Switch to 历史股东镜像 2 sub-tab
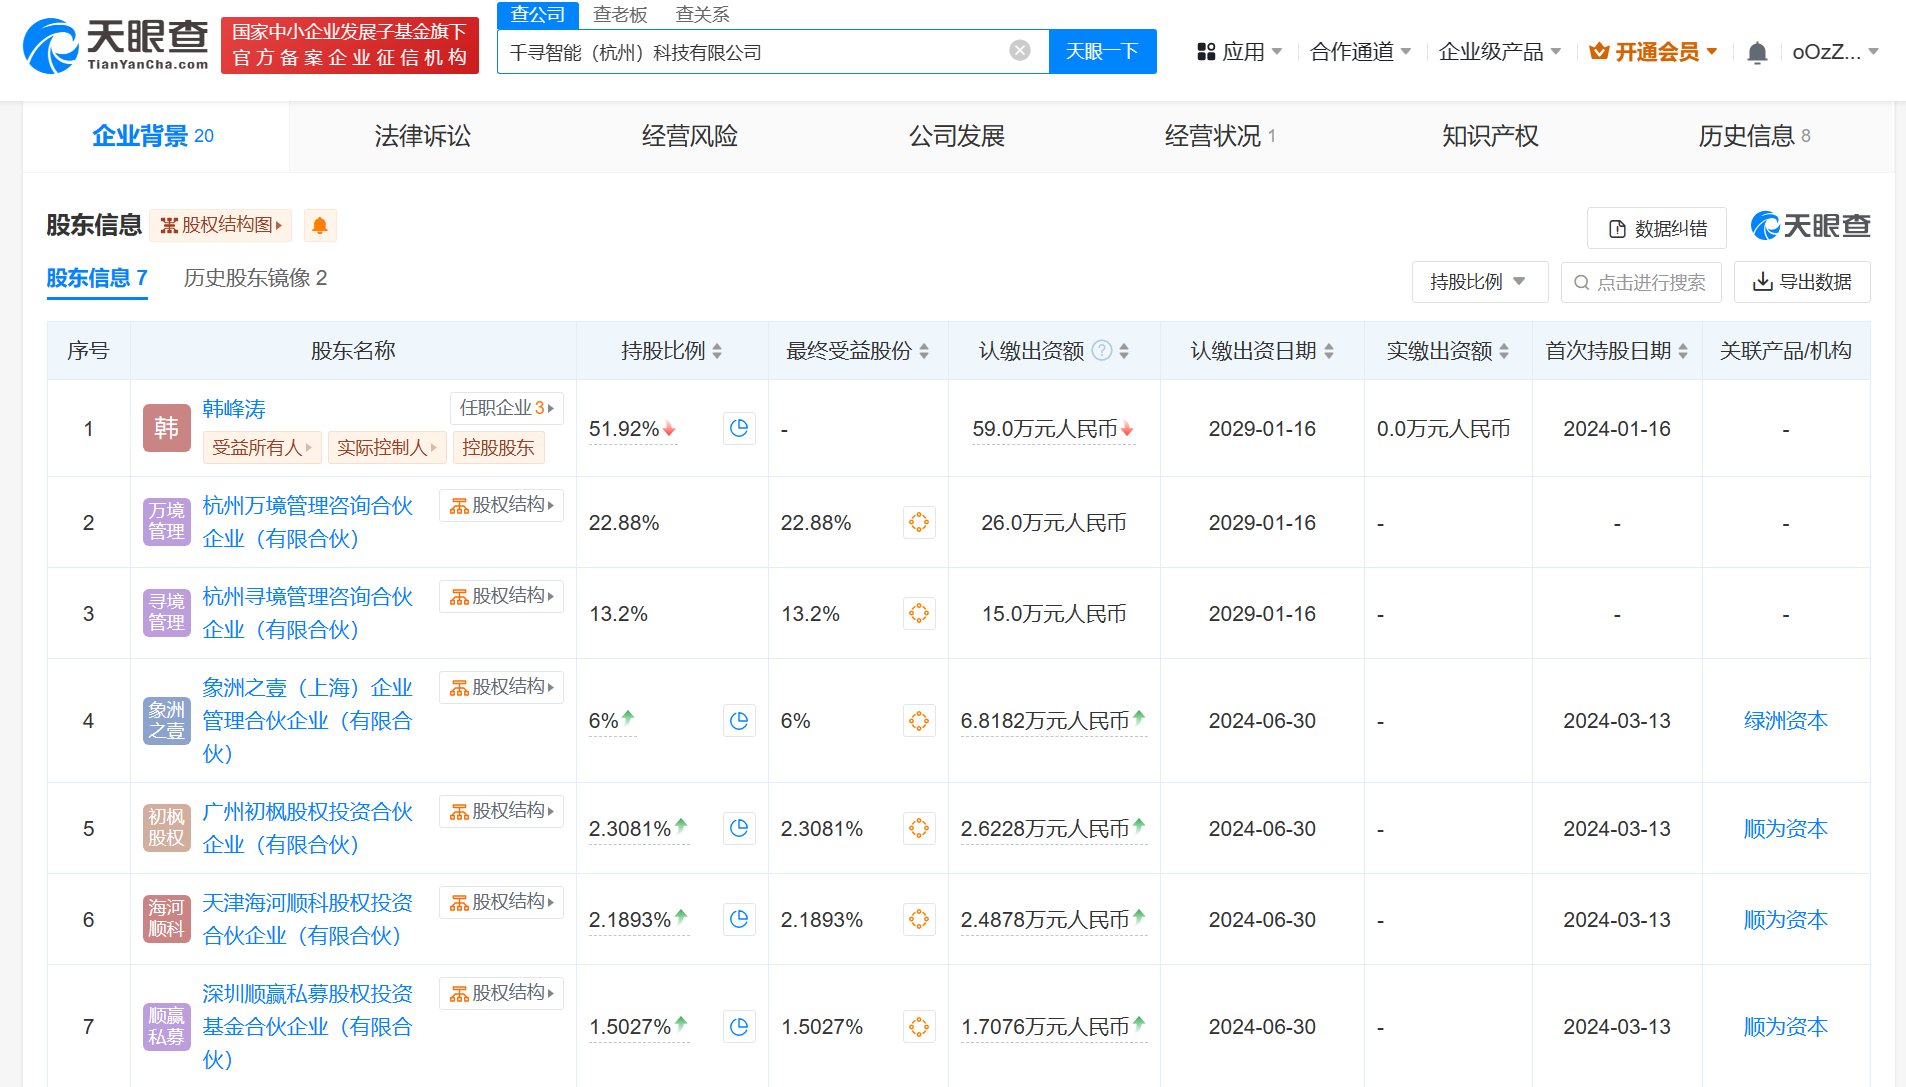Image resolution: width=1906 pixels, height=1087 pixels. (x=255, y=278)
